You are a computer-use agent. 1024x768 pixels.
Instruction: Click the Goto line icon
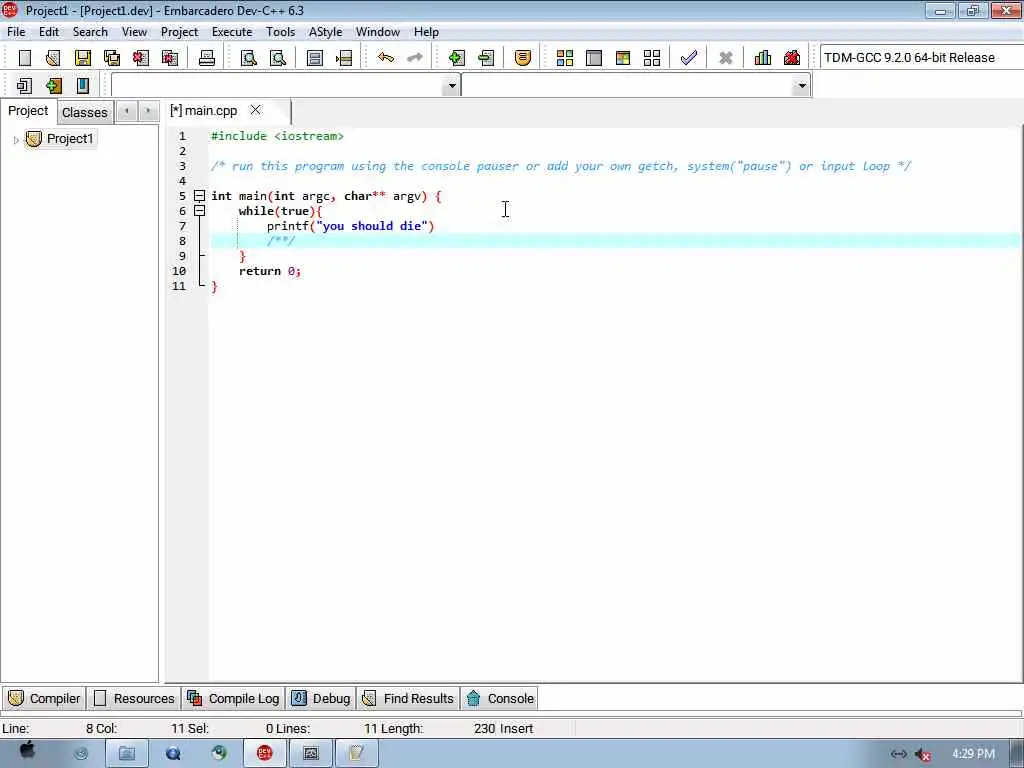pyautogui.click(x=344, y=58)
